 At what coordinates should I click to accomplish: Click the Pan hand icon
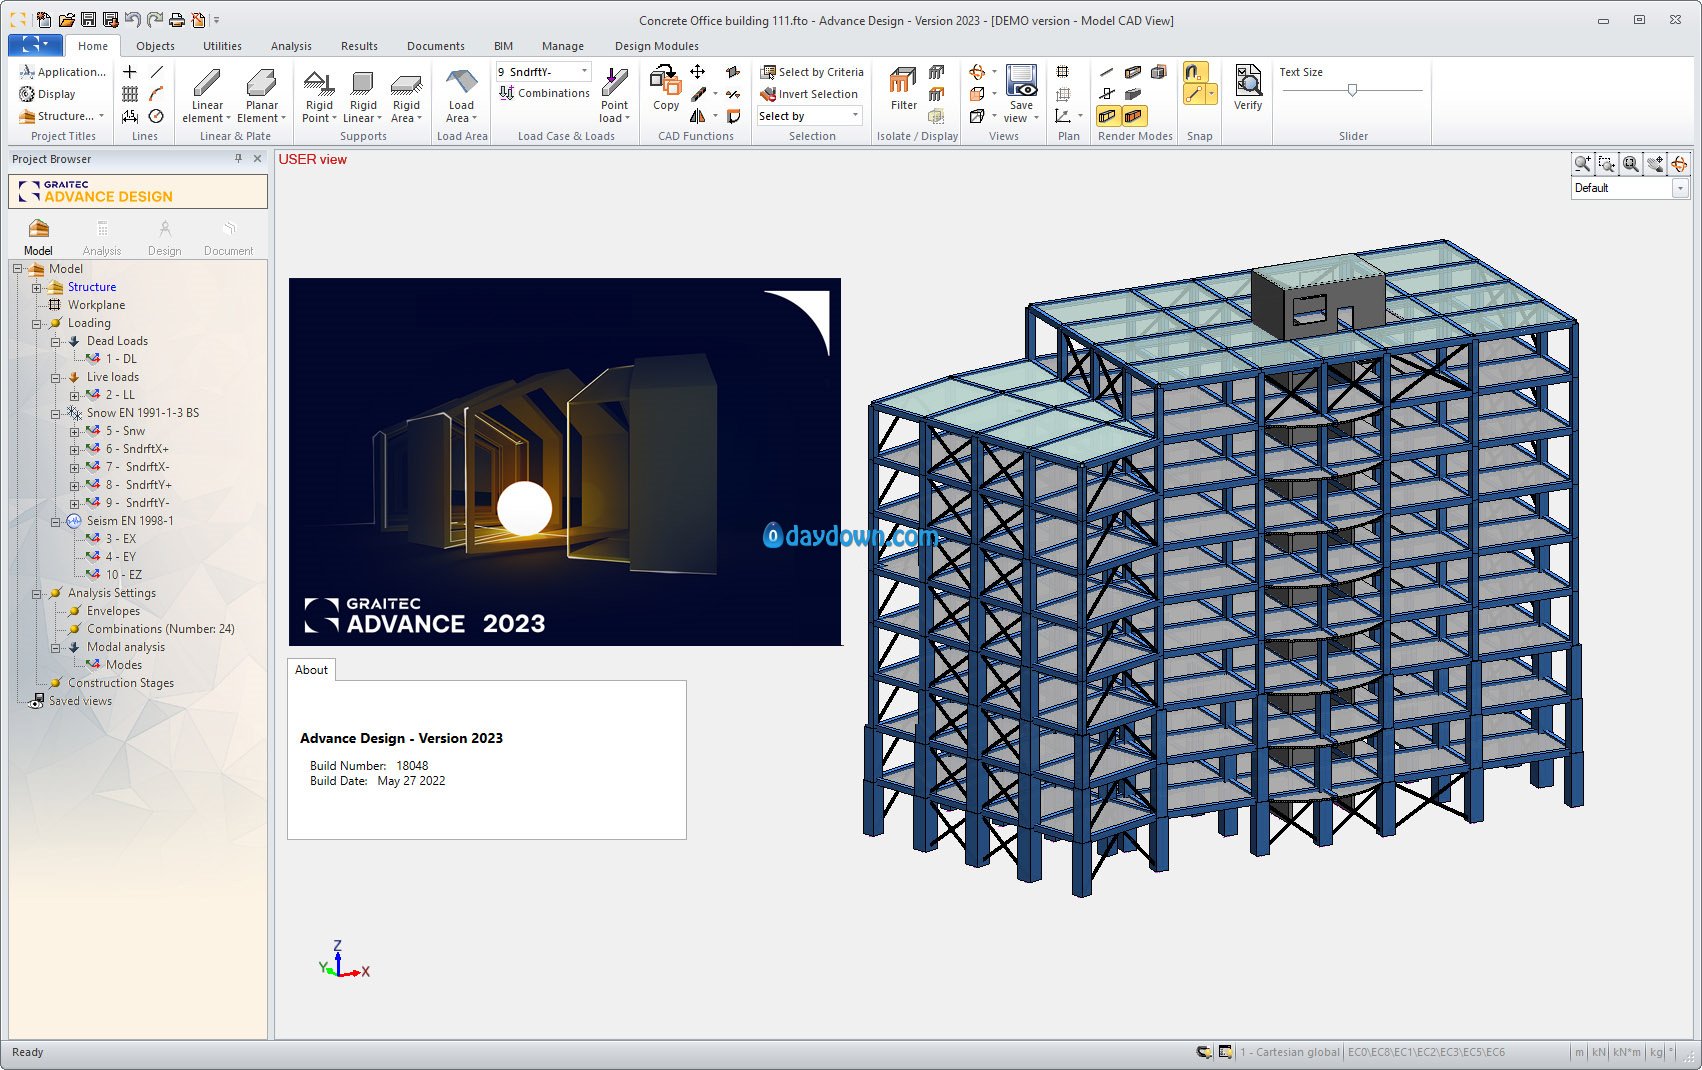click(1655, 164)
